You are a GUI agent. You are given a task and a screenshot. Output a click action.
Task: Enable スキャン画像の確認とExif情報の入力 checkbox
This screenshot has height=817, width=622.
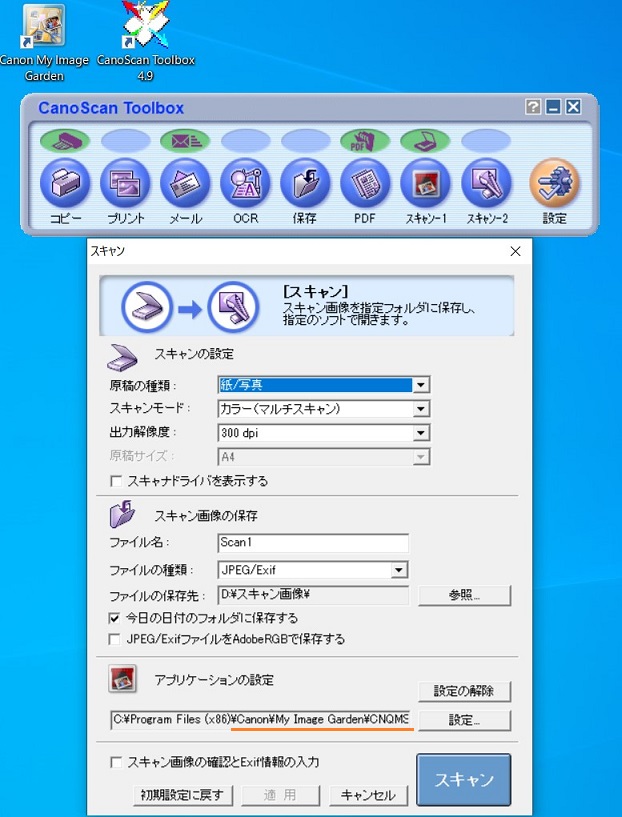coord(116,762)
